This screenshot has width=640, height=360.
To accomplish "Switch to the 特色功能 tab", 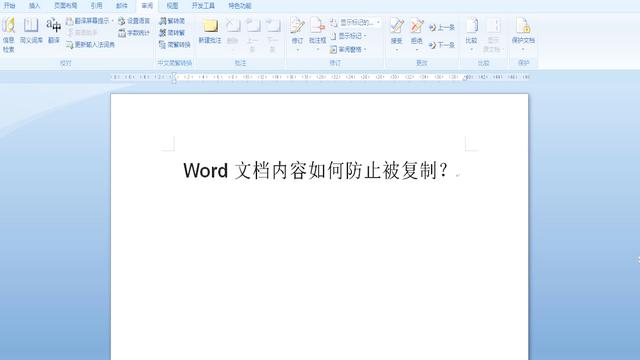I will [x=240, y=6].
